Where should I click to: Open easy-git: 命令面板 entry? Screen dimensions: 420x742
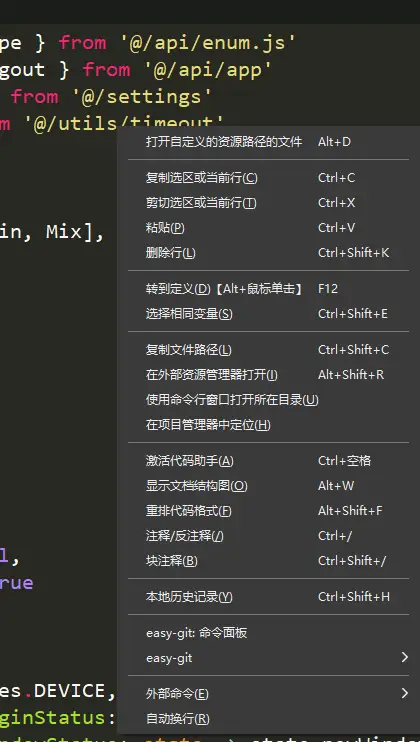(268, 633)
